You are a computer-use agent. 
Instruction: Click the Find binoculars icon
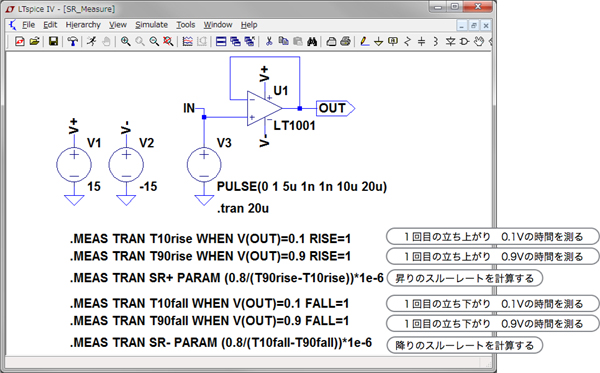pyautogui.click(x=312, y=41)
